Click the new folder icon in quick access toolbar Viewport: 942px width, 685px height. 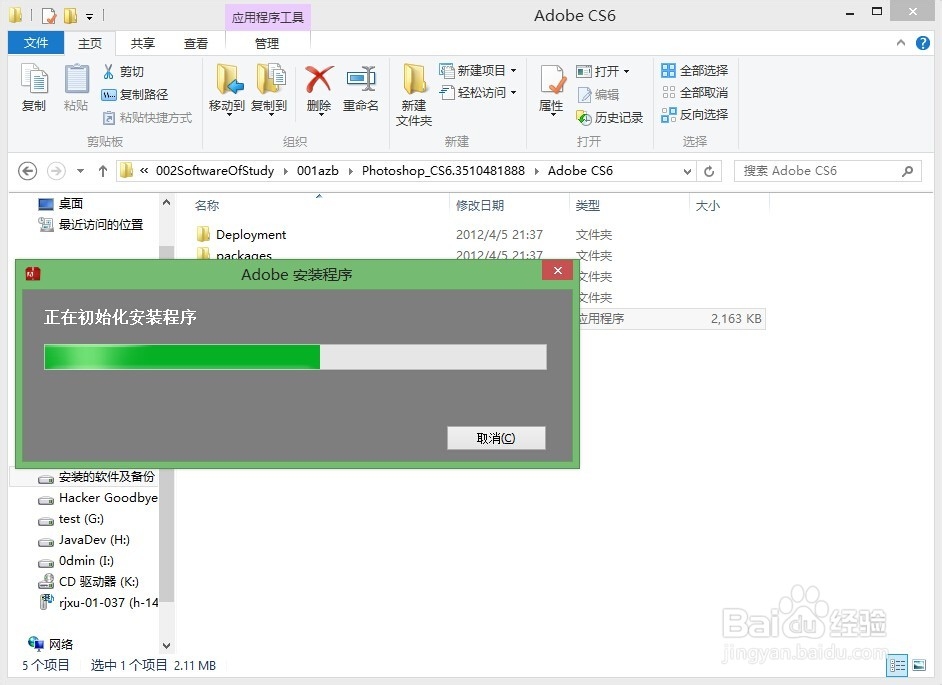(70, 15)
